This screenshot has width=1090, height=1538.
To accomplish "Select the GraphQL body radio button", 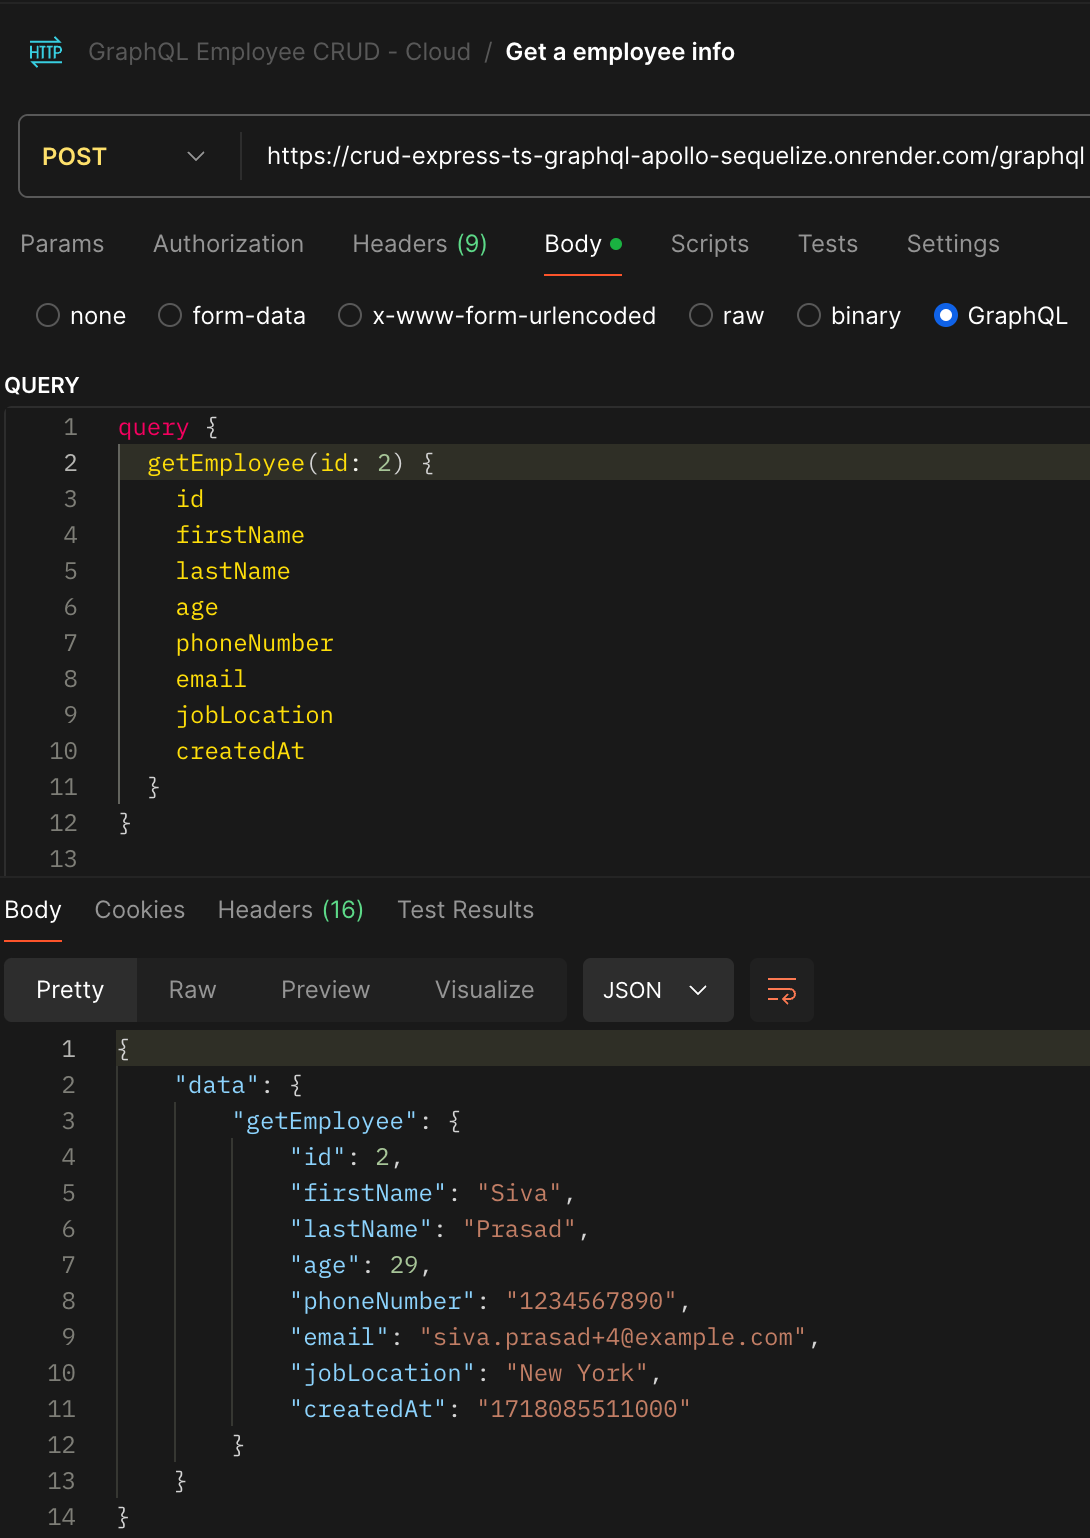I will 946,316.
